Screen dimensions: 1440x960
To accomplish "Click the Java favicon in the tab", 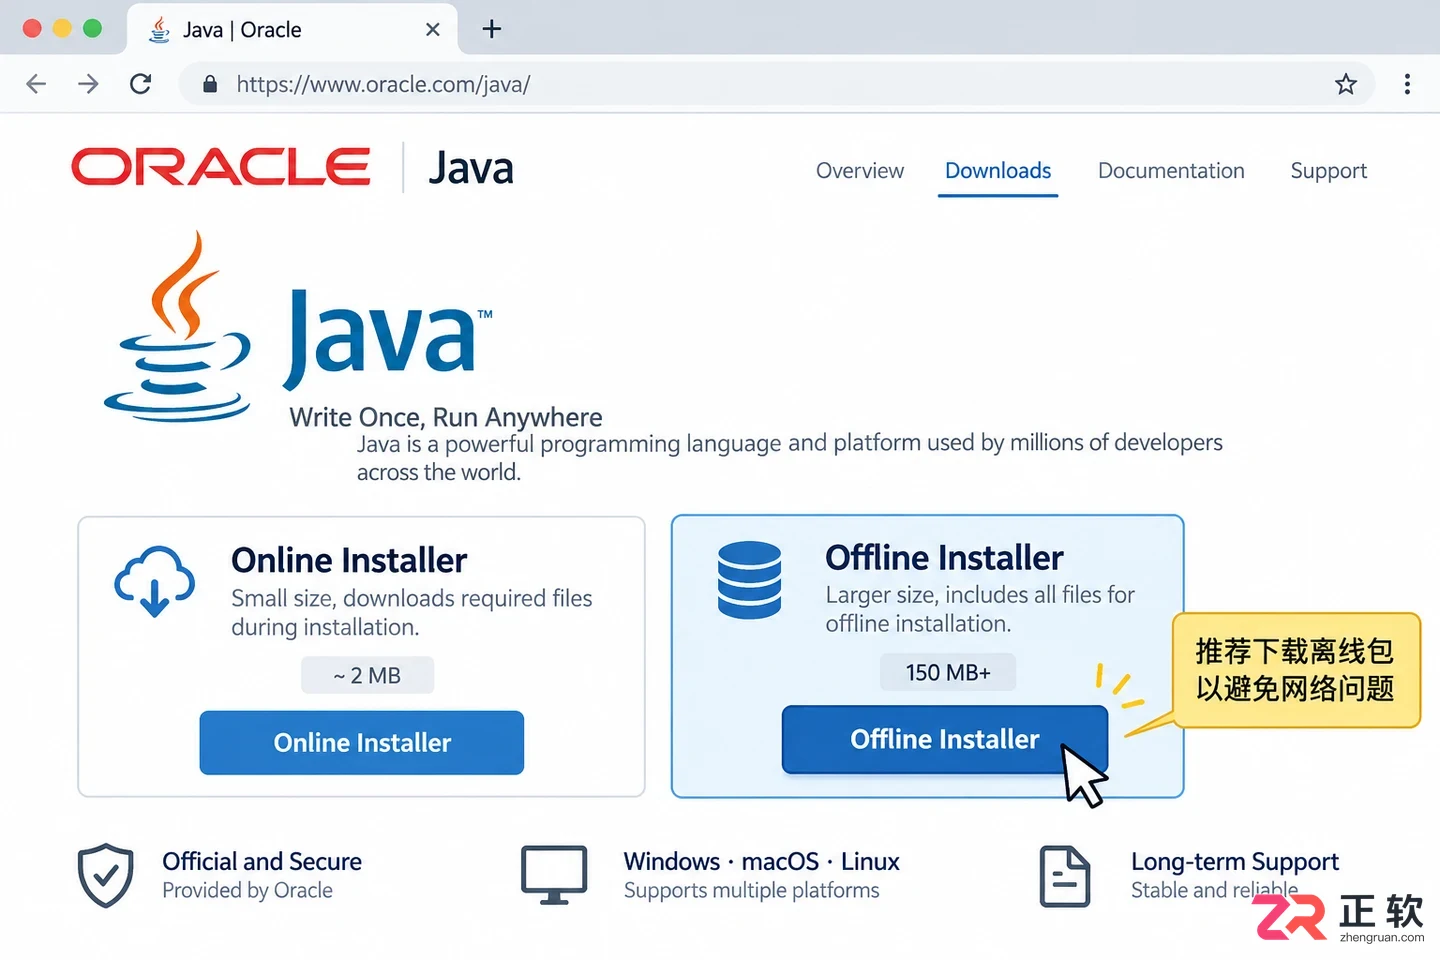I will 159,30.
